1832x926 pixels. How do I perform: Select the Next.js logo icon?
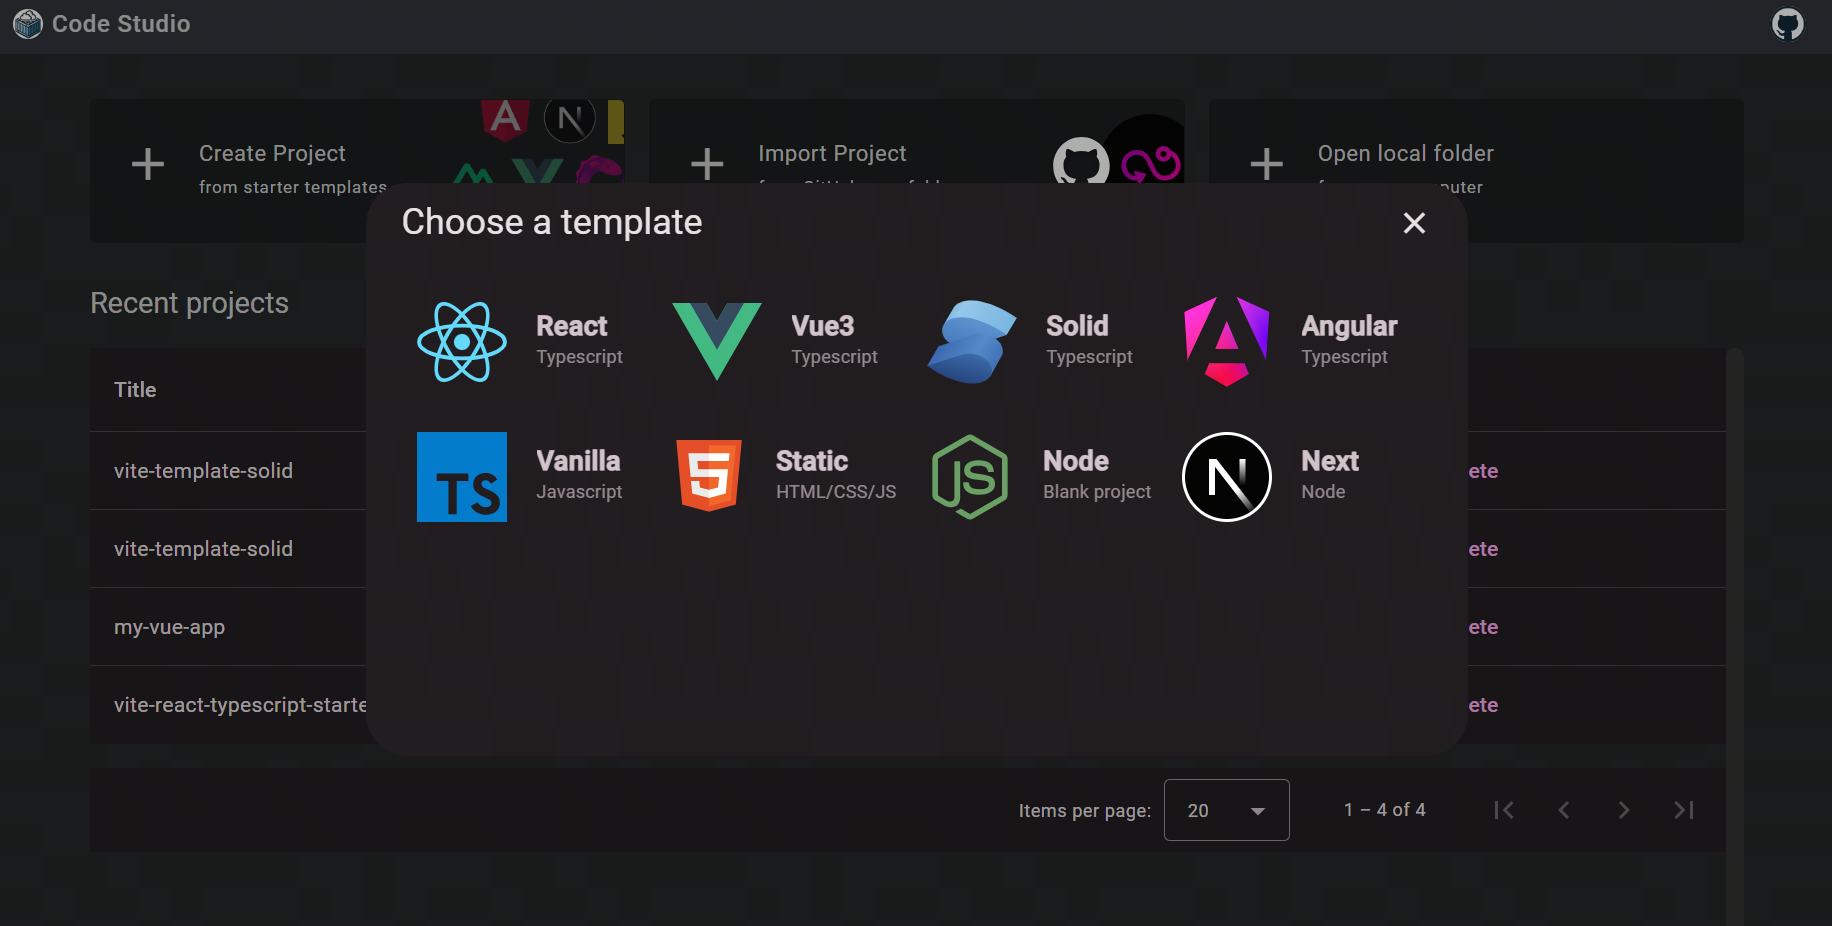[x=1227, y=477]
